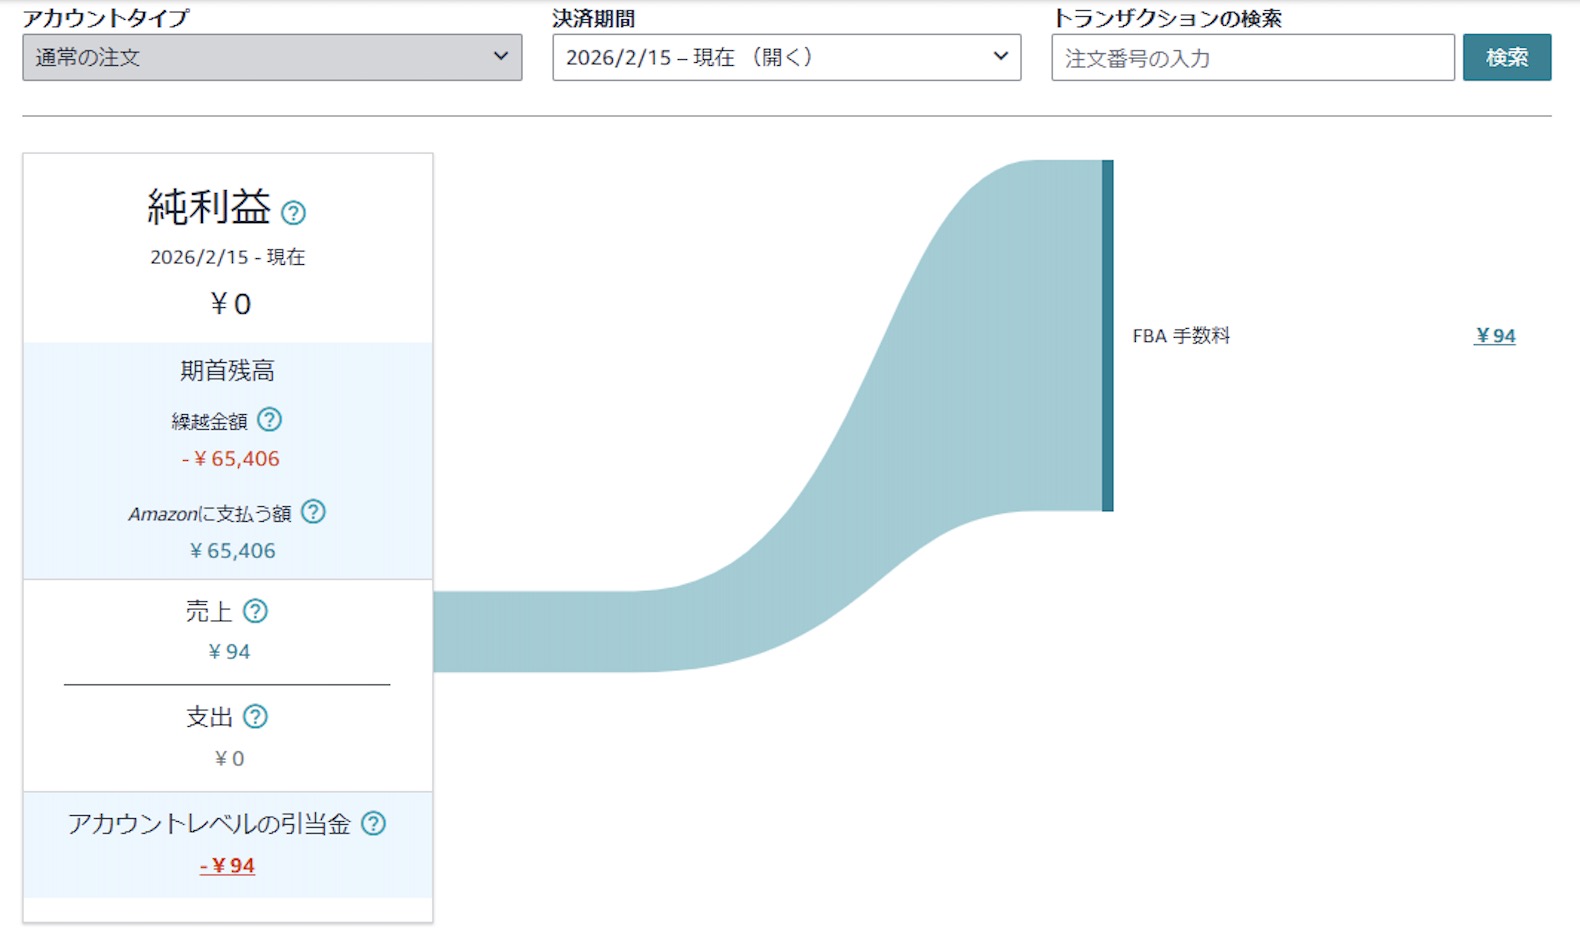
Task: Open help icon for アカウントレベルの引当金
Action: click(373, 823)
